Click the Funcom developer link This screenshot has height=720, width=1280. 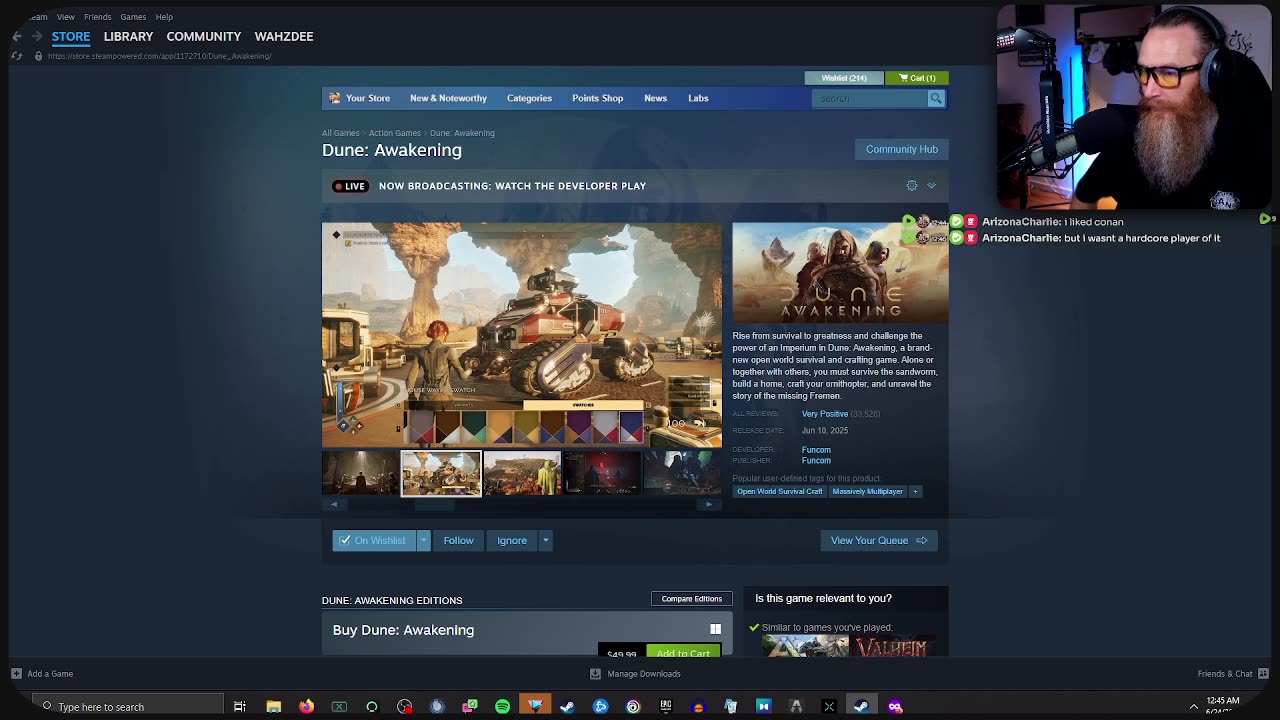pyautogui.click(x=816, y=450)
